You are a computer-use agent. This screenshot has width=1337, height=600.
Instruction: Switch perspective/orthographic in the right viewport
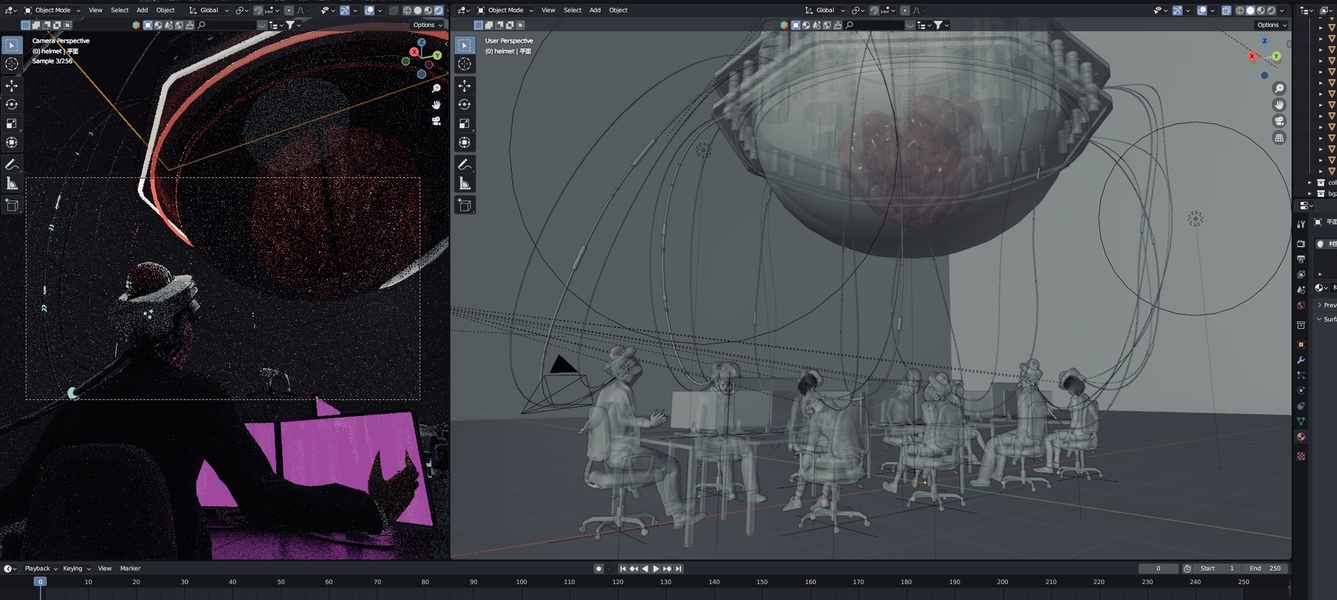[1279, 137]
